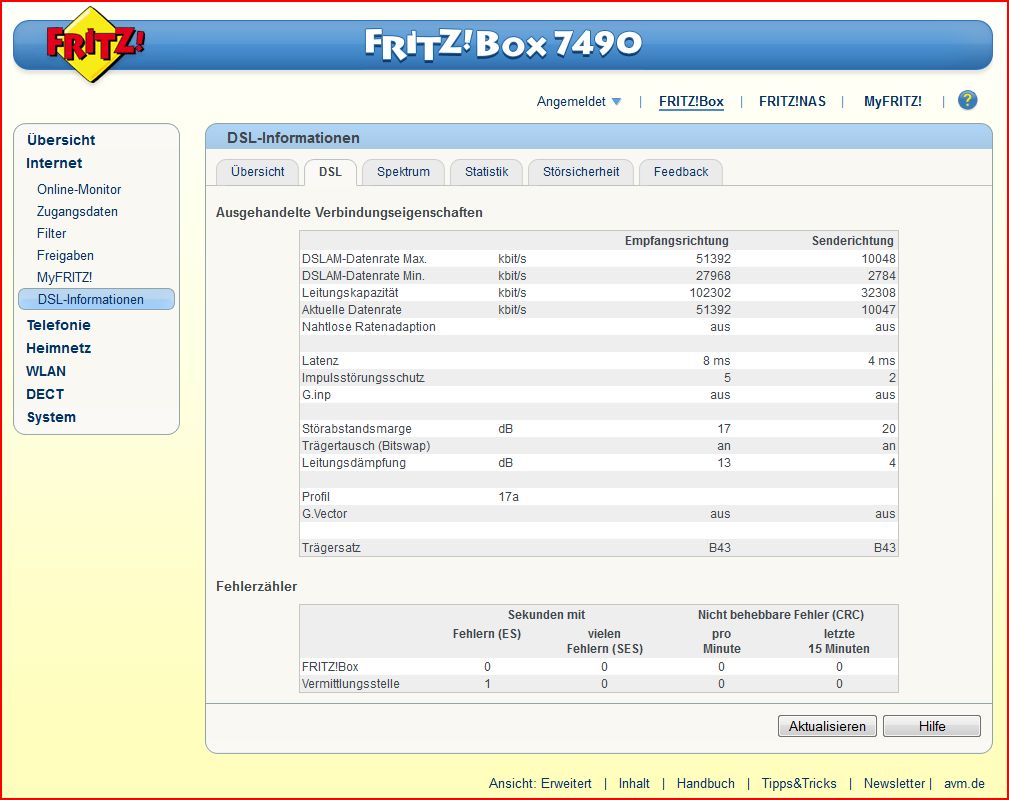
Task: Click the DSL-Informationen panel title
Action: pyautogui.click(x=293, y=138)
